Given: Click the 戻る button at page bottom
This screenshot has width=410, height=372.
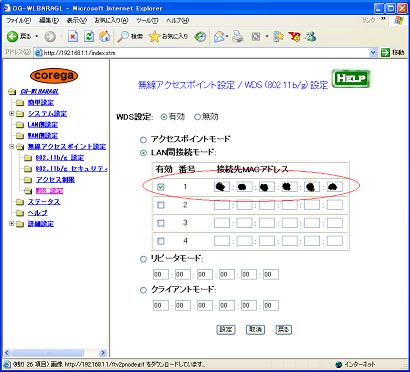Looking at the screenshot, I should click(x=284, y=330).
